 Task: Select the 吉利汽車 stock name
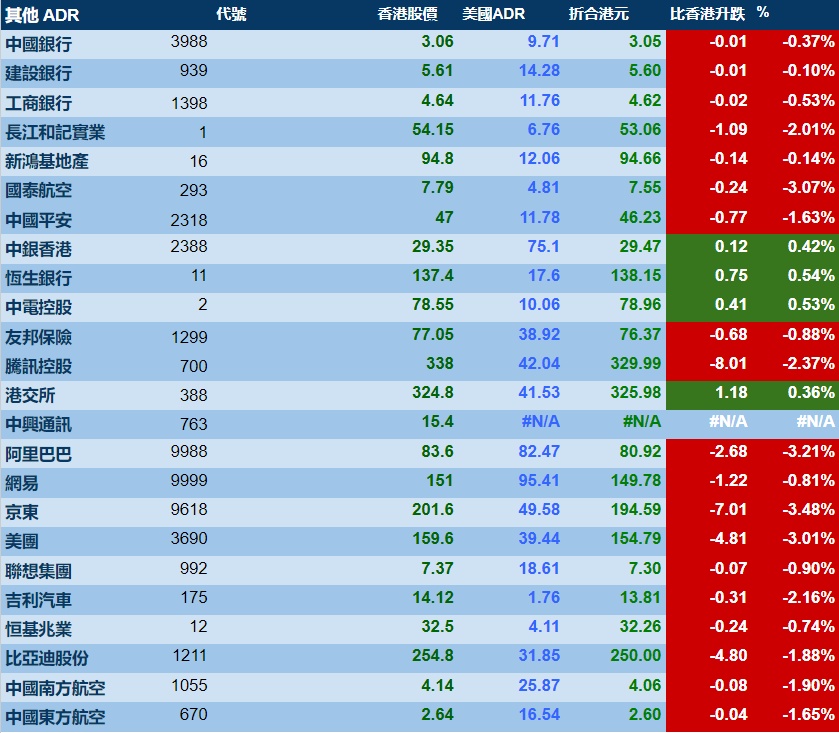pos(39,600)
